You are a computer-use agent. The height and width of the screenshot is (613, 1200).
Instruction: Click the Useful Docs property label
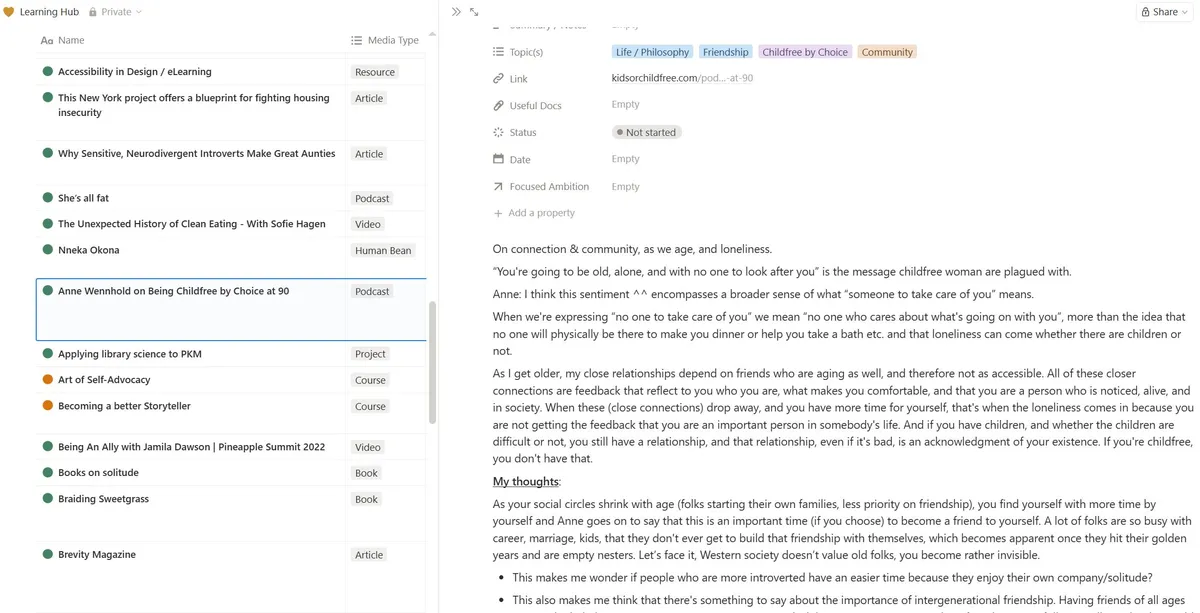point(536,105)
